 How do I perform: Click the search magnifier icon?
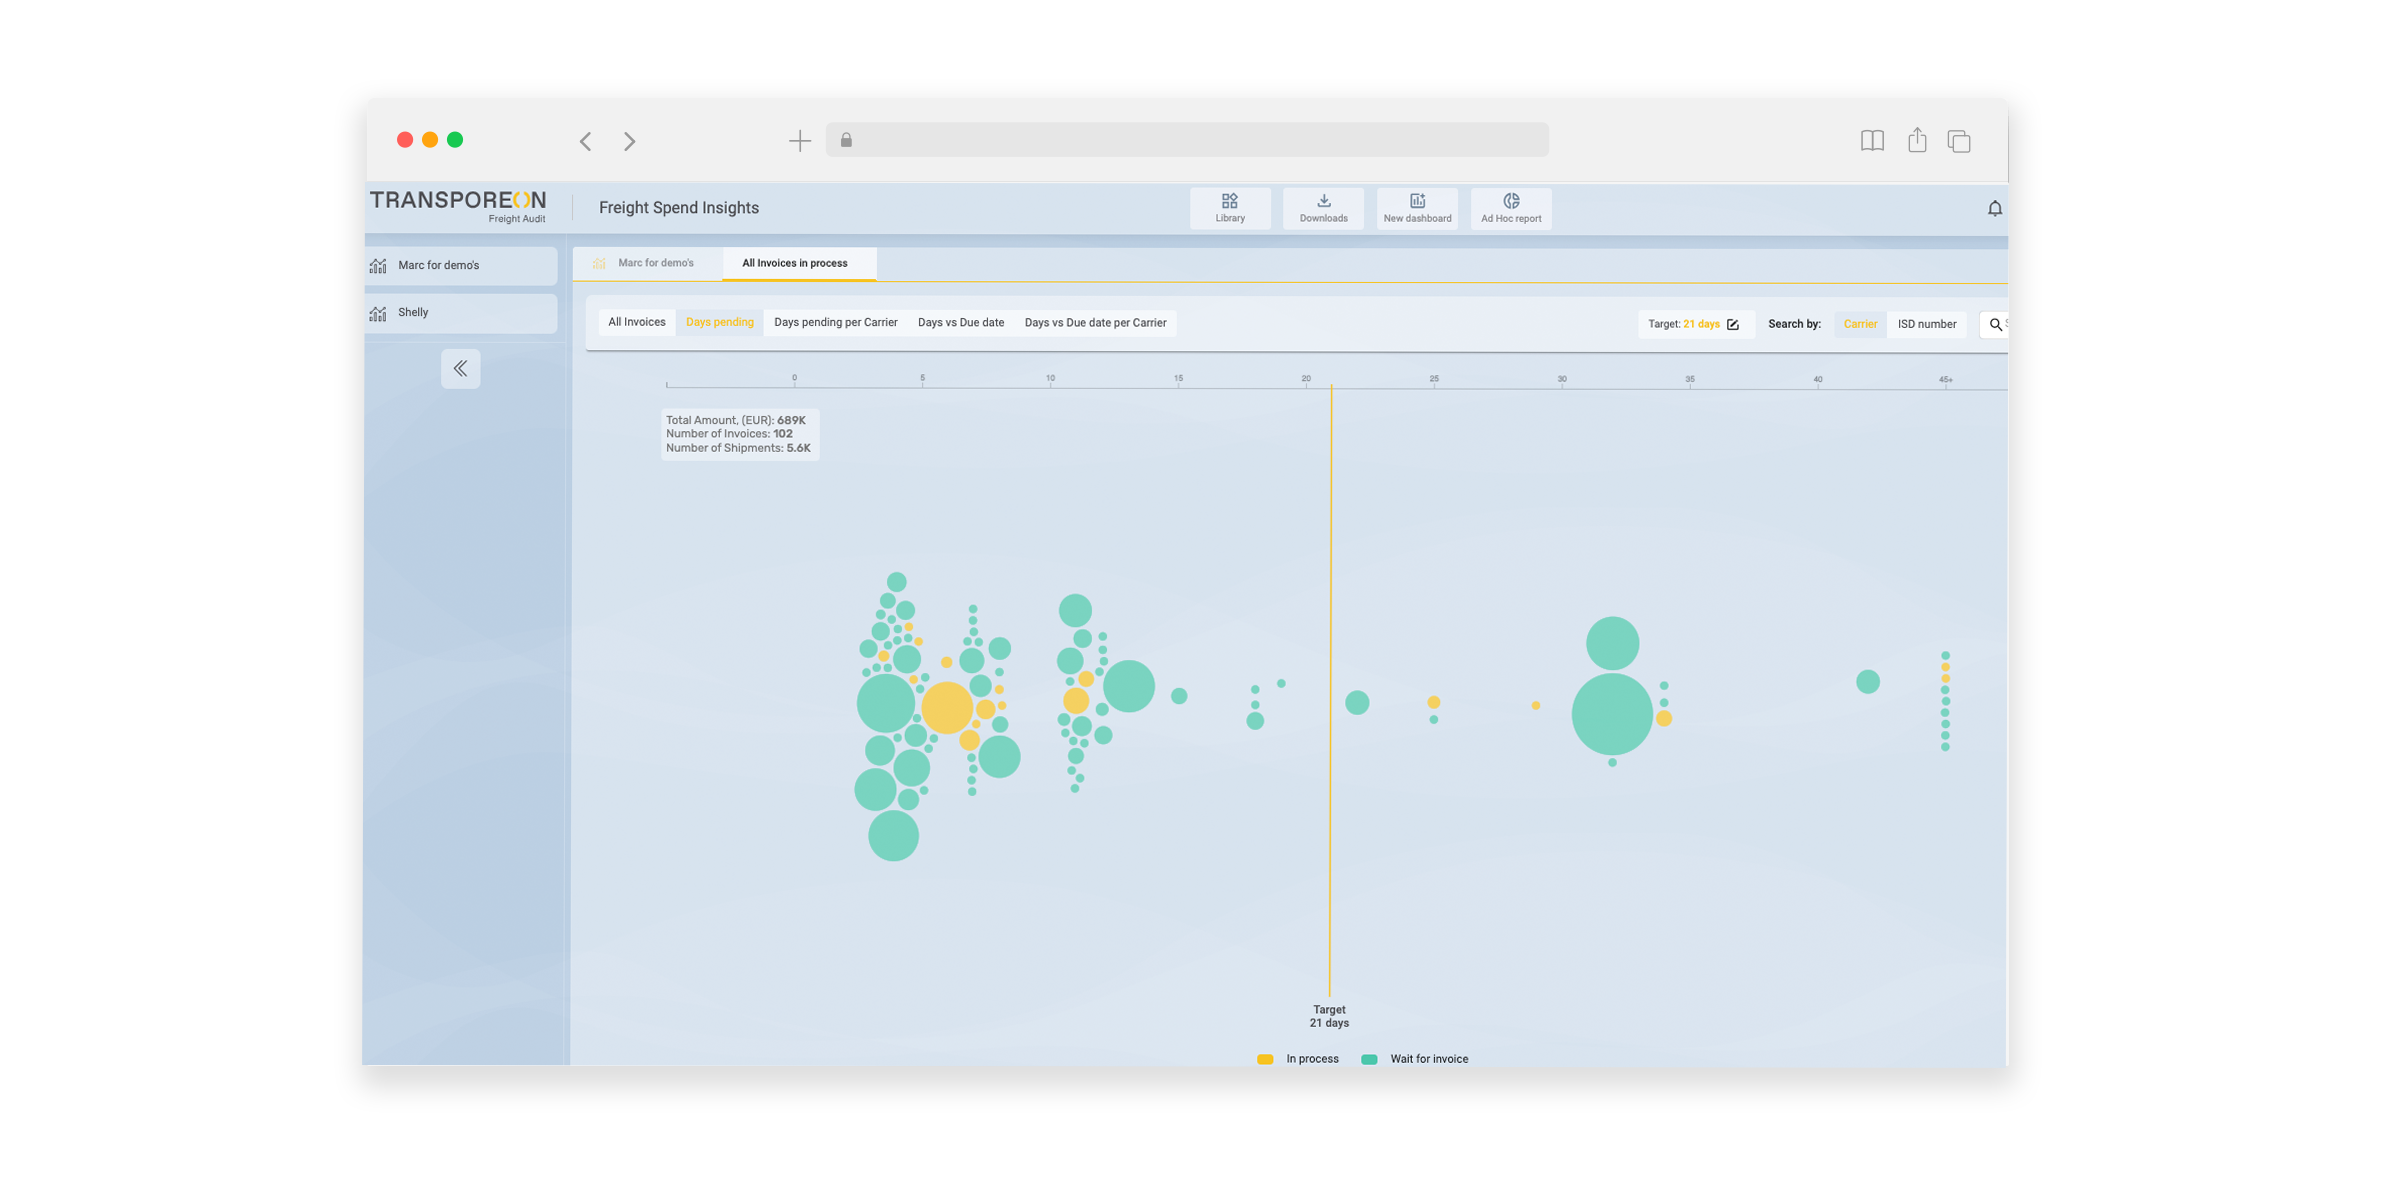1995,324
